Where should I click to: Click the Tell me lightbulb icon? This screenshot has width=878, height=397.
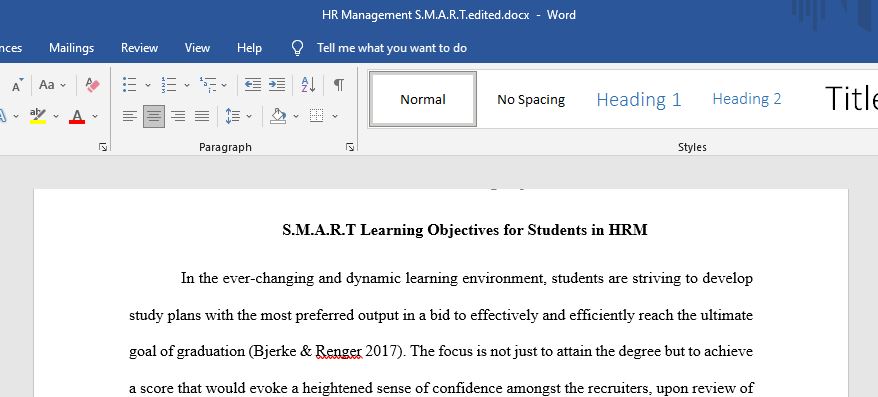[298, 48]
